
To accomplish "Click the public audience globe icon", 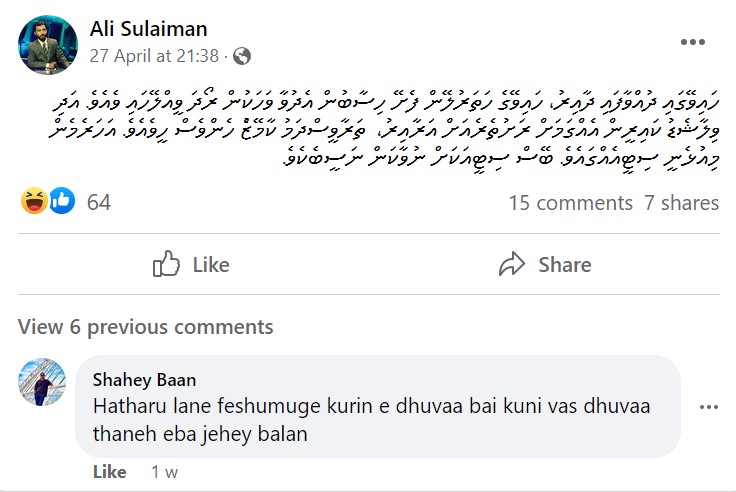I will point(242,56).
